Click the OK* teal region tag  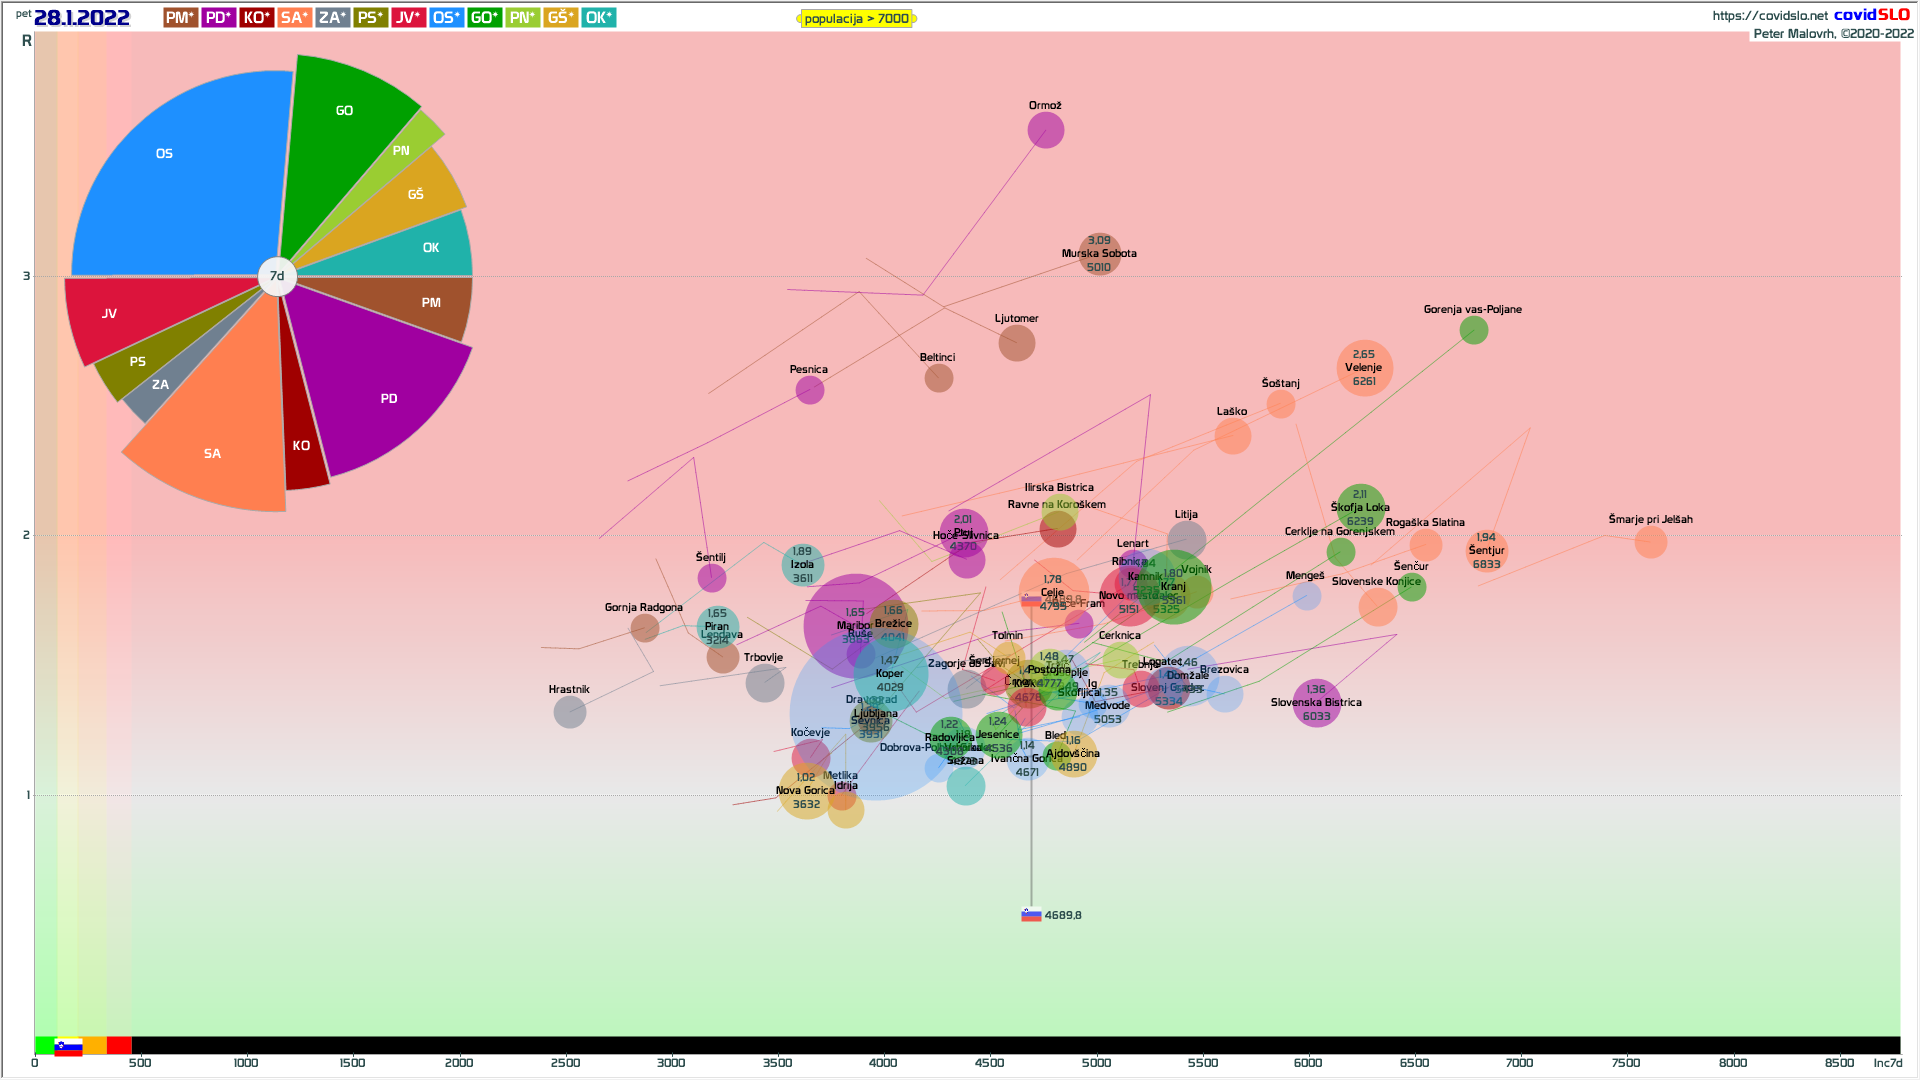point(598,18)
